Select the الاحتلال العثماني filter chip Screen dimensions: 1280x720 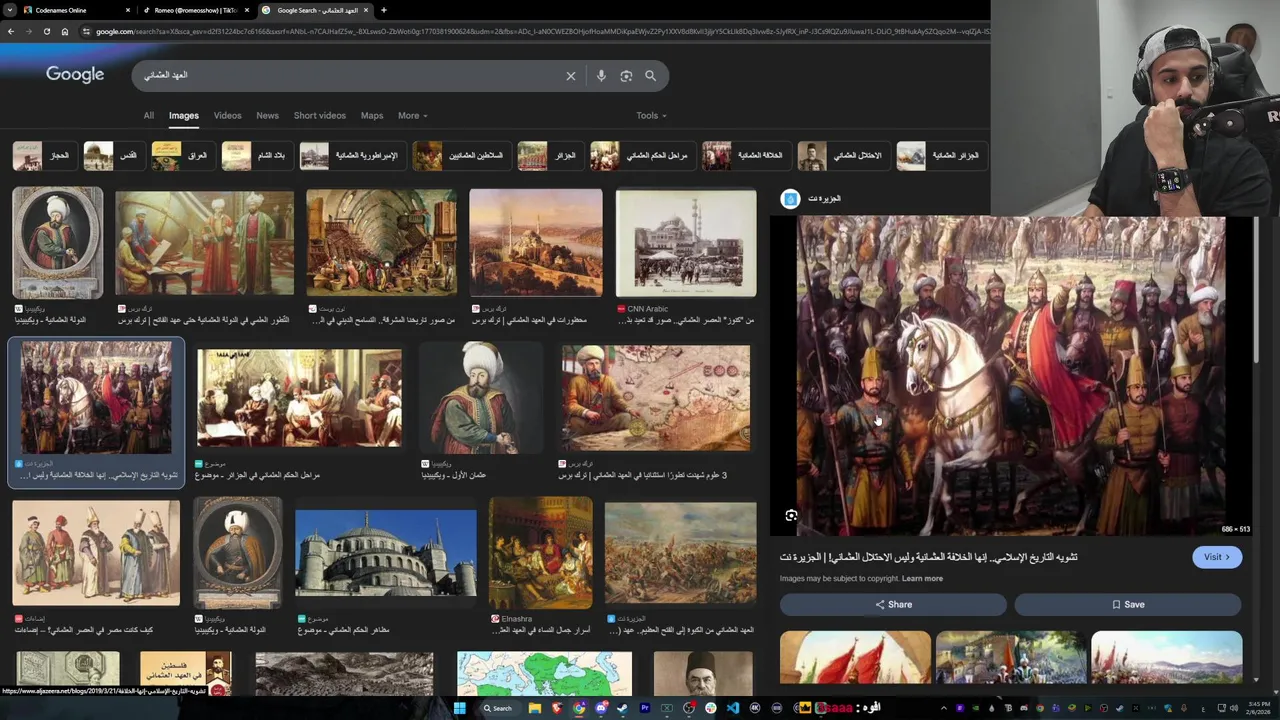click(x=842, y=156)
